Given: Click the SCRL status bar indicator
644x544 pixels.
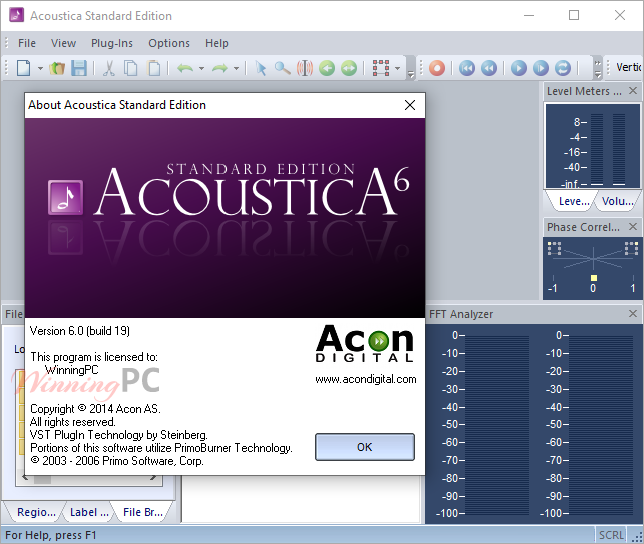Looking at the screenshot, I should pyautogui.click(x=611, y=535).
